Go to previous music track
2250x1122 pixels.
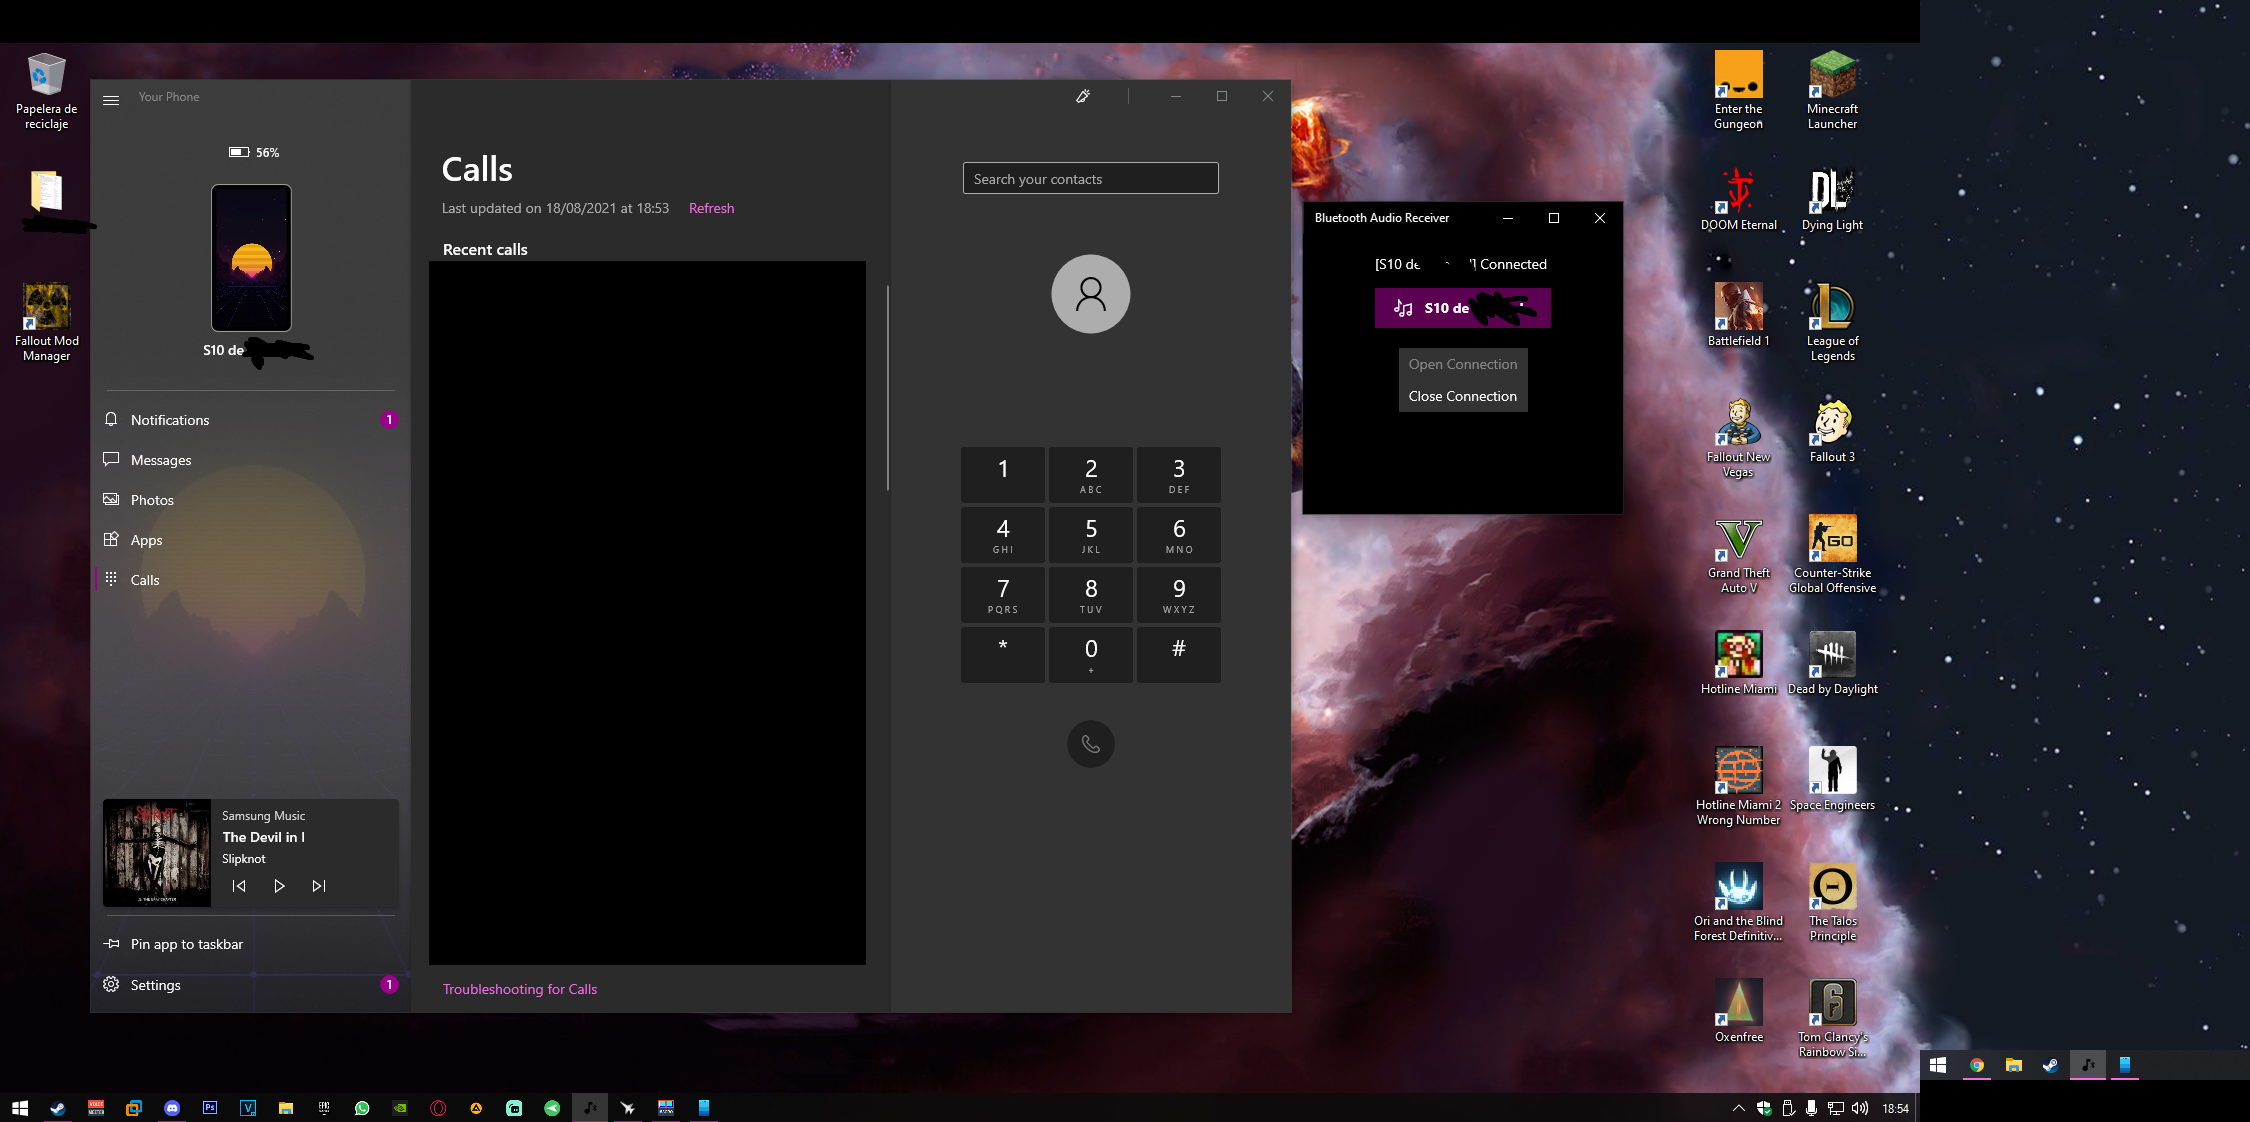pos(239,886)
